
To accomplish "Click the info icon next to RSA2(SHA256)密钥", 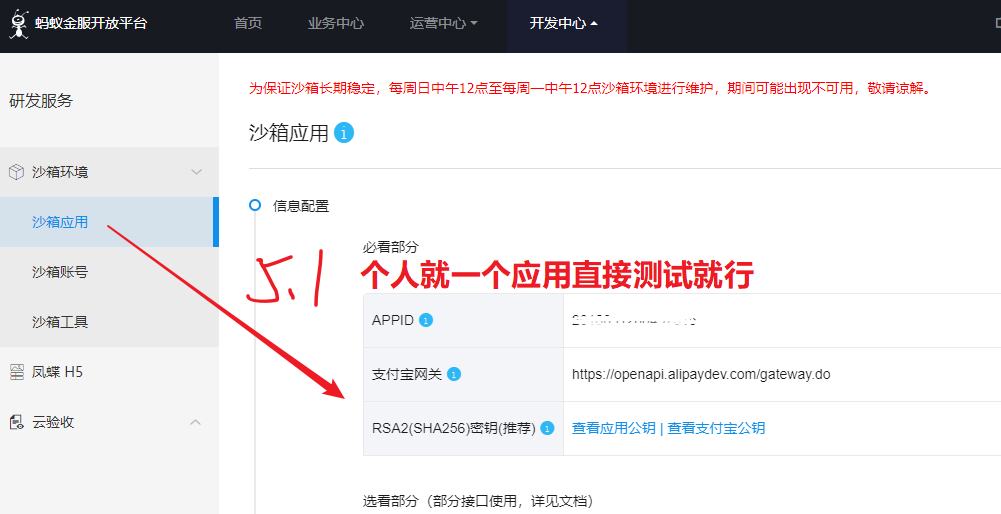I will coord(547,428).
